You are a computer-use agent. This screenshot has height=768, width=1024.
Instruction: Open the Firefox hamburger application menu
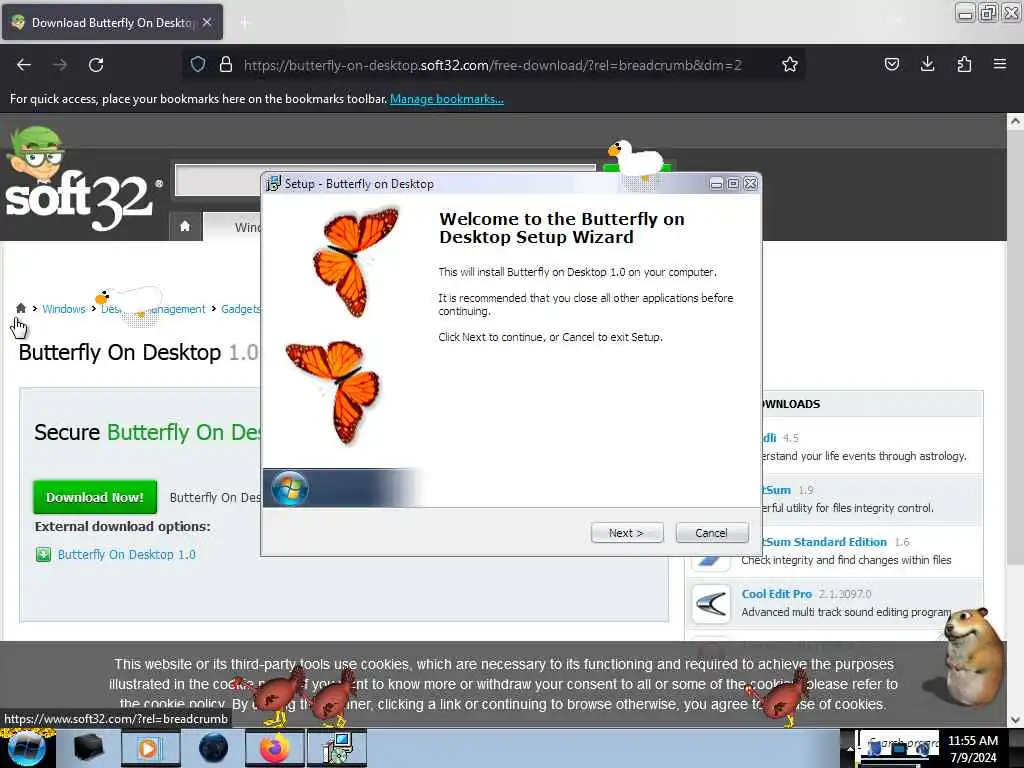(x=999, y=65)
